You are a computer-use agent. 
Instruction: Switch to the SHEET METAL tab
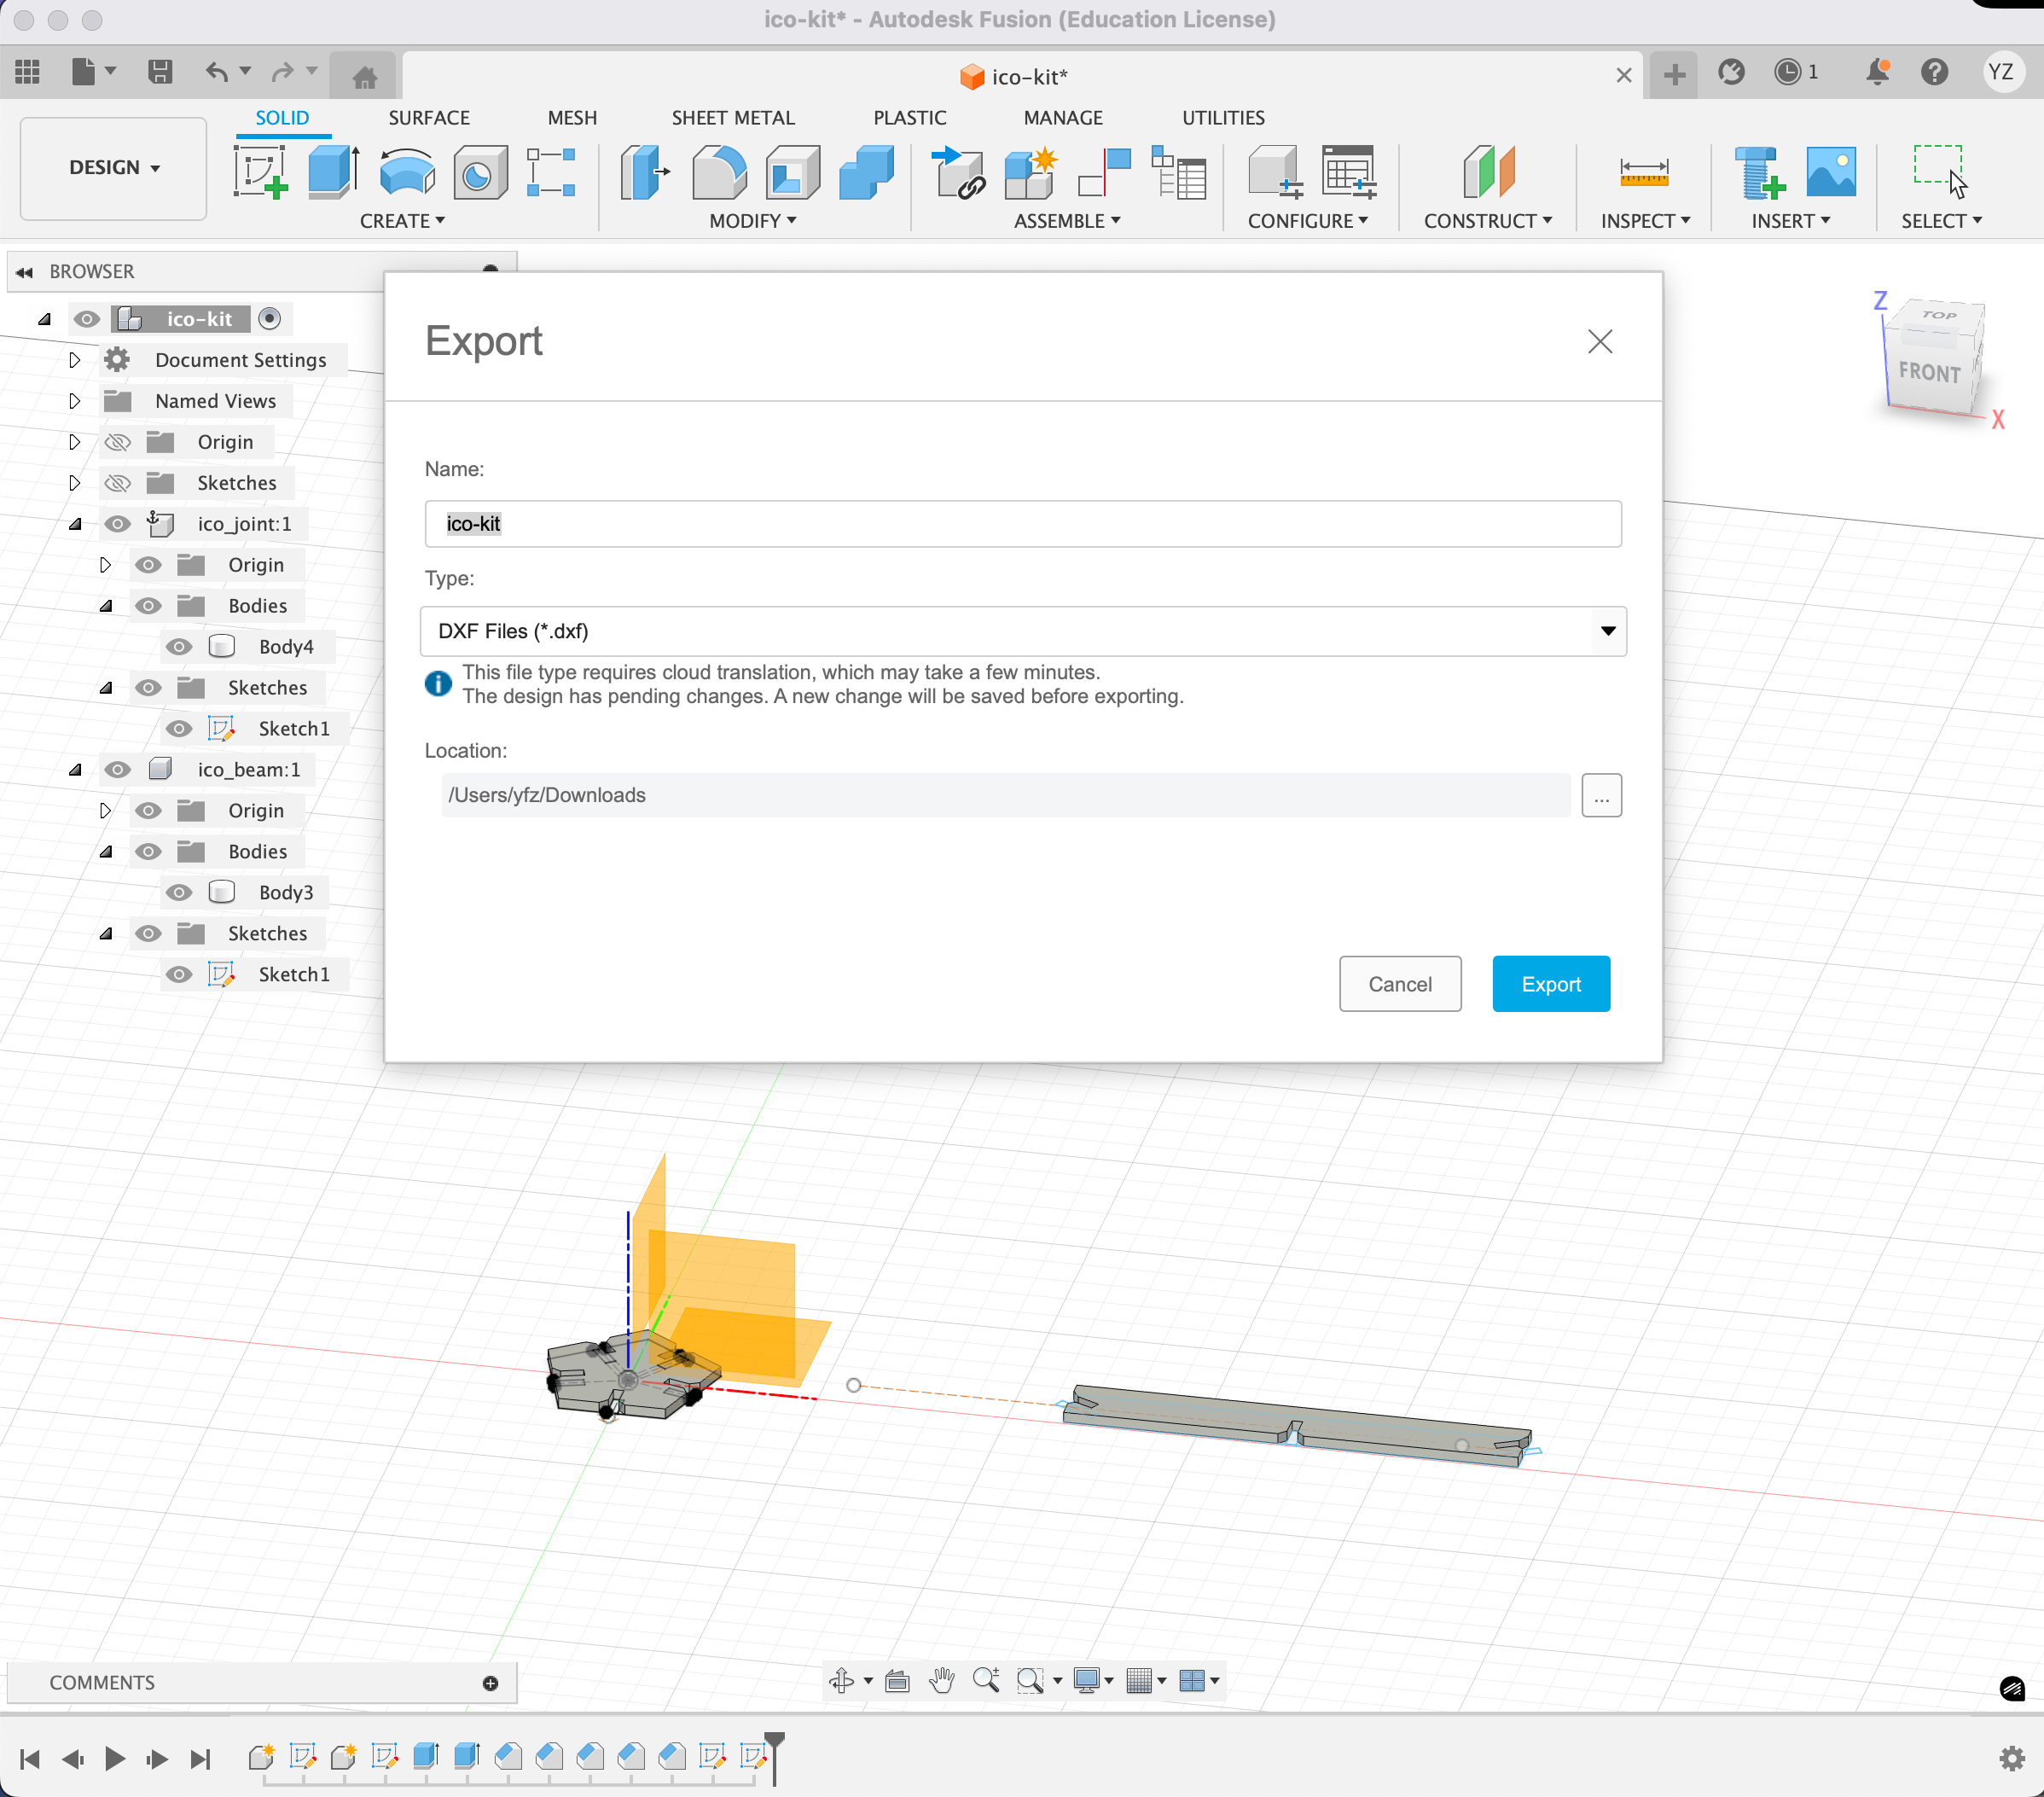point(733,118)
